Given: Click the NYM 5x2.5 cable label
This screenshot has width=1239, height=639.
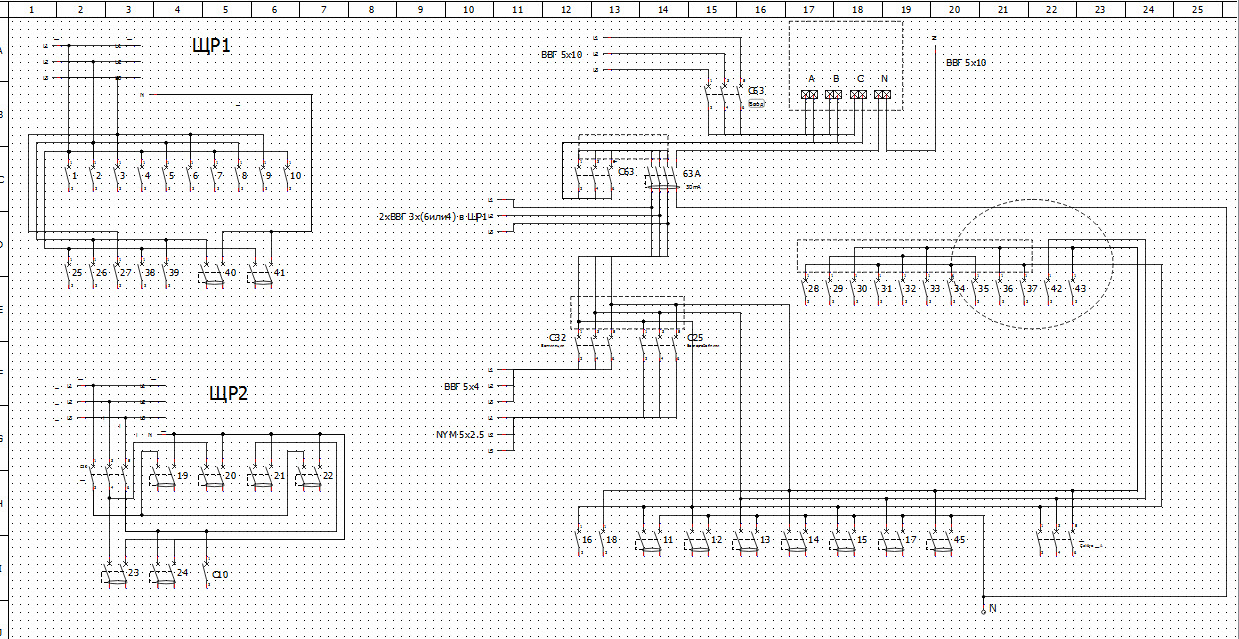Looking at the screenshot, I should pos(458,435).
